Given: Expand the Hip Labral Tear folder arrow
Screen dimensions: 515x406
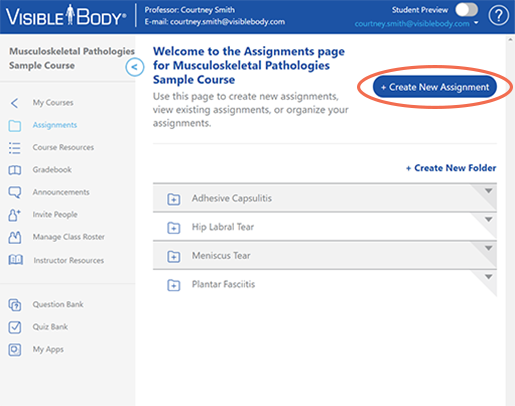Looking at the screenshot, I should click(488, 219).
